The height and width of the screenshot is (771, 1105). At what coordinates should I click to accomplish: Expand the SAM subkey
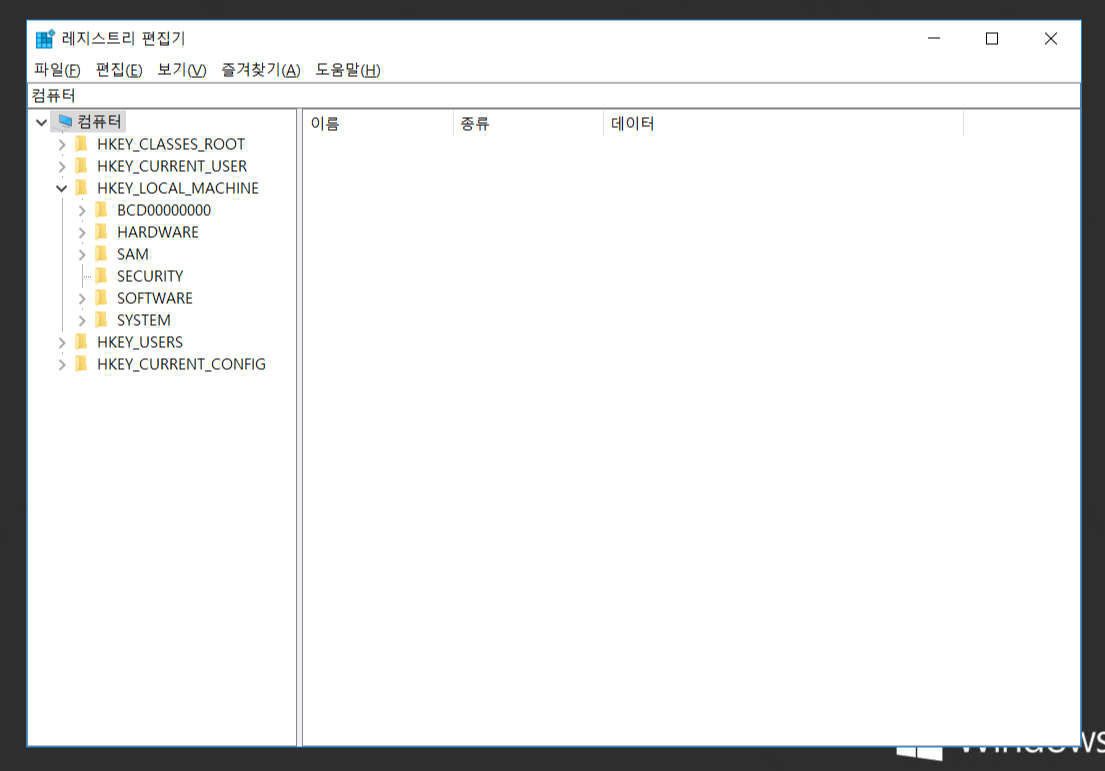82,254
